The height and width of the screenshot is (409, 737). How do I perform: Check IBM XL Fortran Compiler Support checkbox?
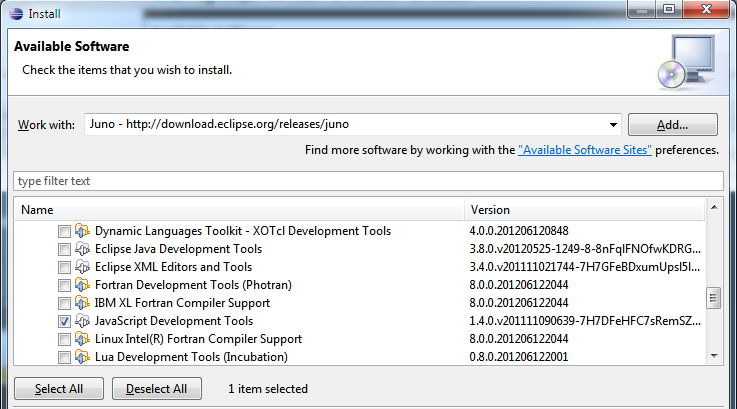tap(64, 303)
